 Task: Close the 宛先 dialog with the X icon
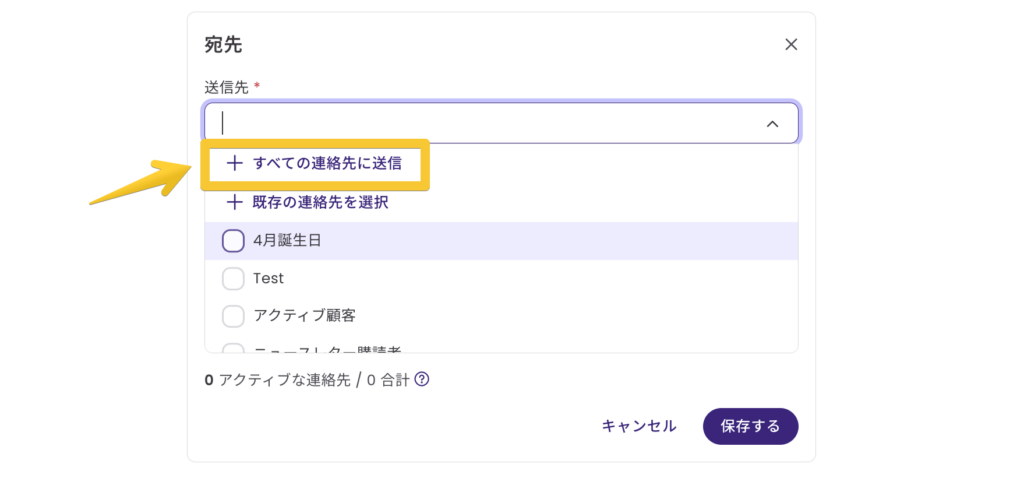[791, 44]
